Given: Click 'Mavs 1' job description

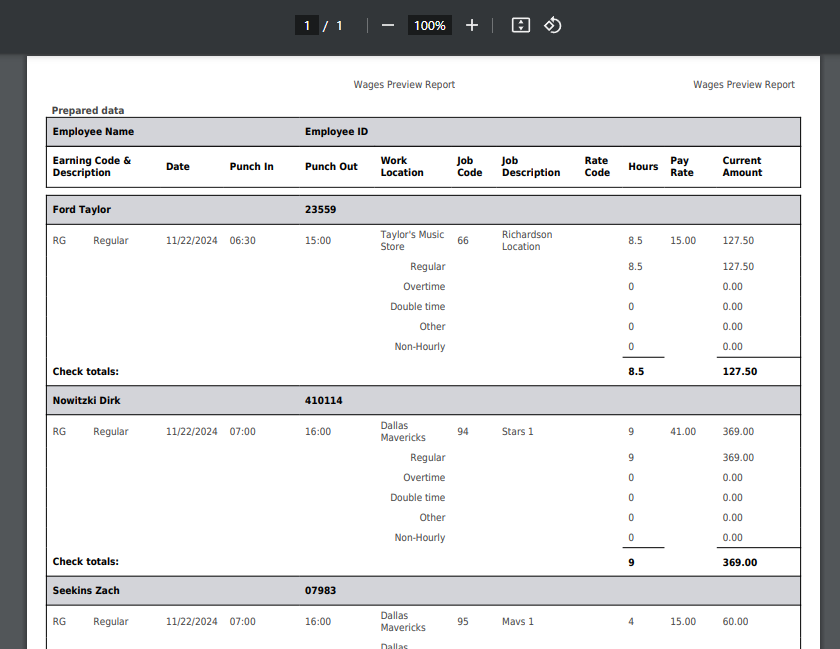Looking at the screenshot, I should click(518, 622).
